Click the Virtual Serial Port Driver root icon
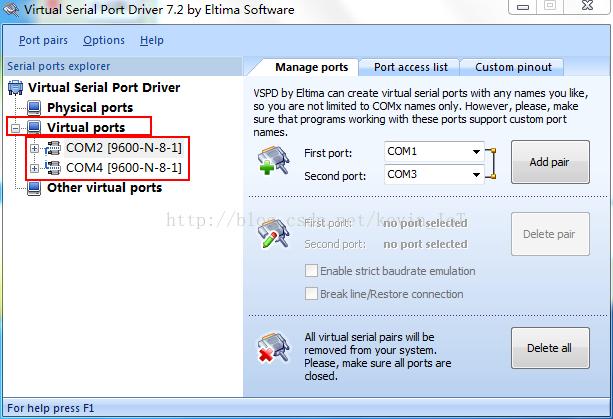 pyautogui.click(x=16, y=88)
